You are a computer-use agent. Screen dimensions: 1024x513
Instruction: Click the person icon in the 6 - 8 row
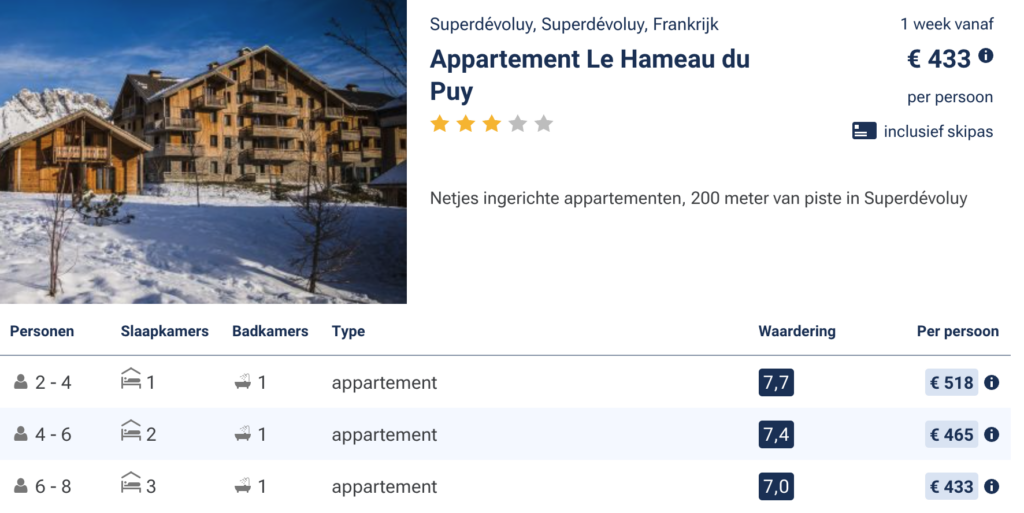point(21,486)
